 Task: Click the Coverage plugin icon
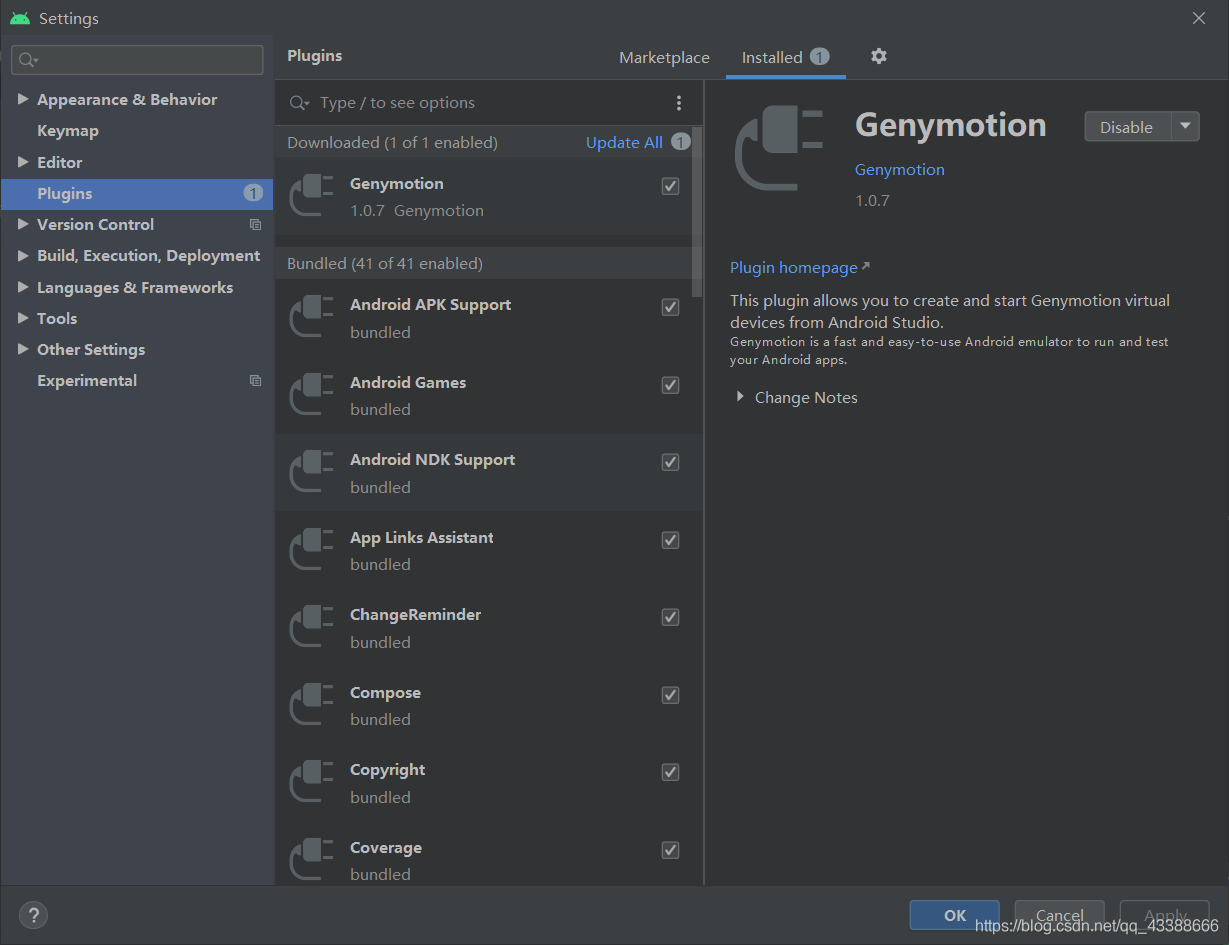[x=312, y=860]
